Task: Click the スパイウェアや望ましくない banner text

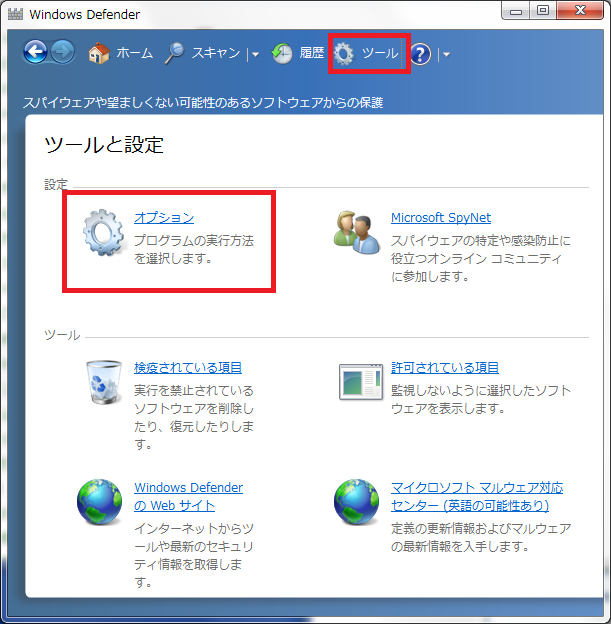Action: (203, 103)
